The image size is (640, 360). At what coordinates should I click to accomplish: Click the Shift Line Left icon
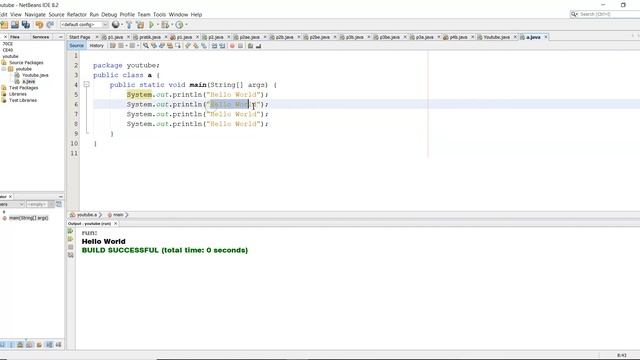[x=214, y=46]
